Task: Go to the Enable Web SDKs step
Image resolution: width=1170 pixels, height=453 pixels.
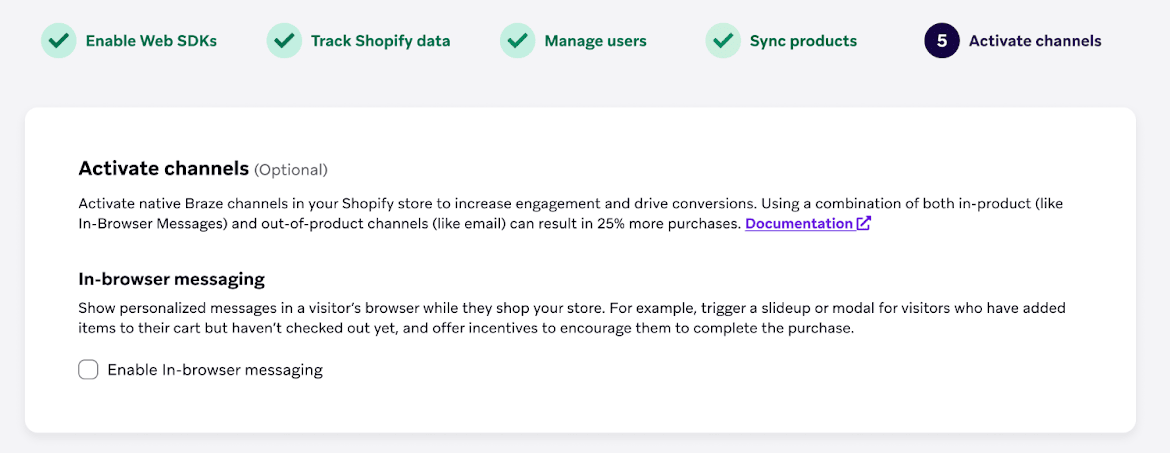Action: point(151,41)
